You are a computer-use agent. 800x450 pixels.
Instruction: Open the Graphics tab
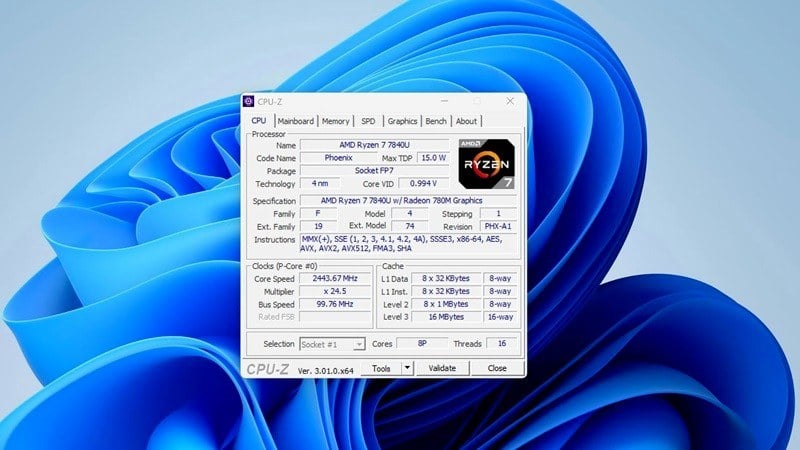tap(402, 121)
